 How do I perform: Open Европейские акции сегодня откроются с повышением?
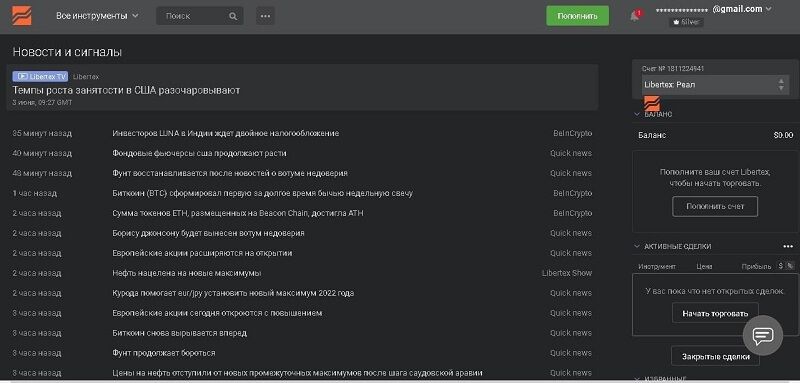pos(217,313)
